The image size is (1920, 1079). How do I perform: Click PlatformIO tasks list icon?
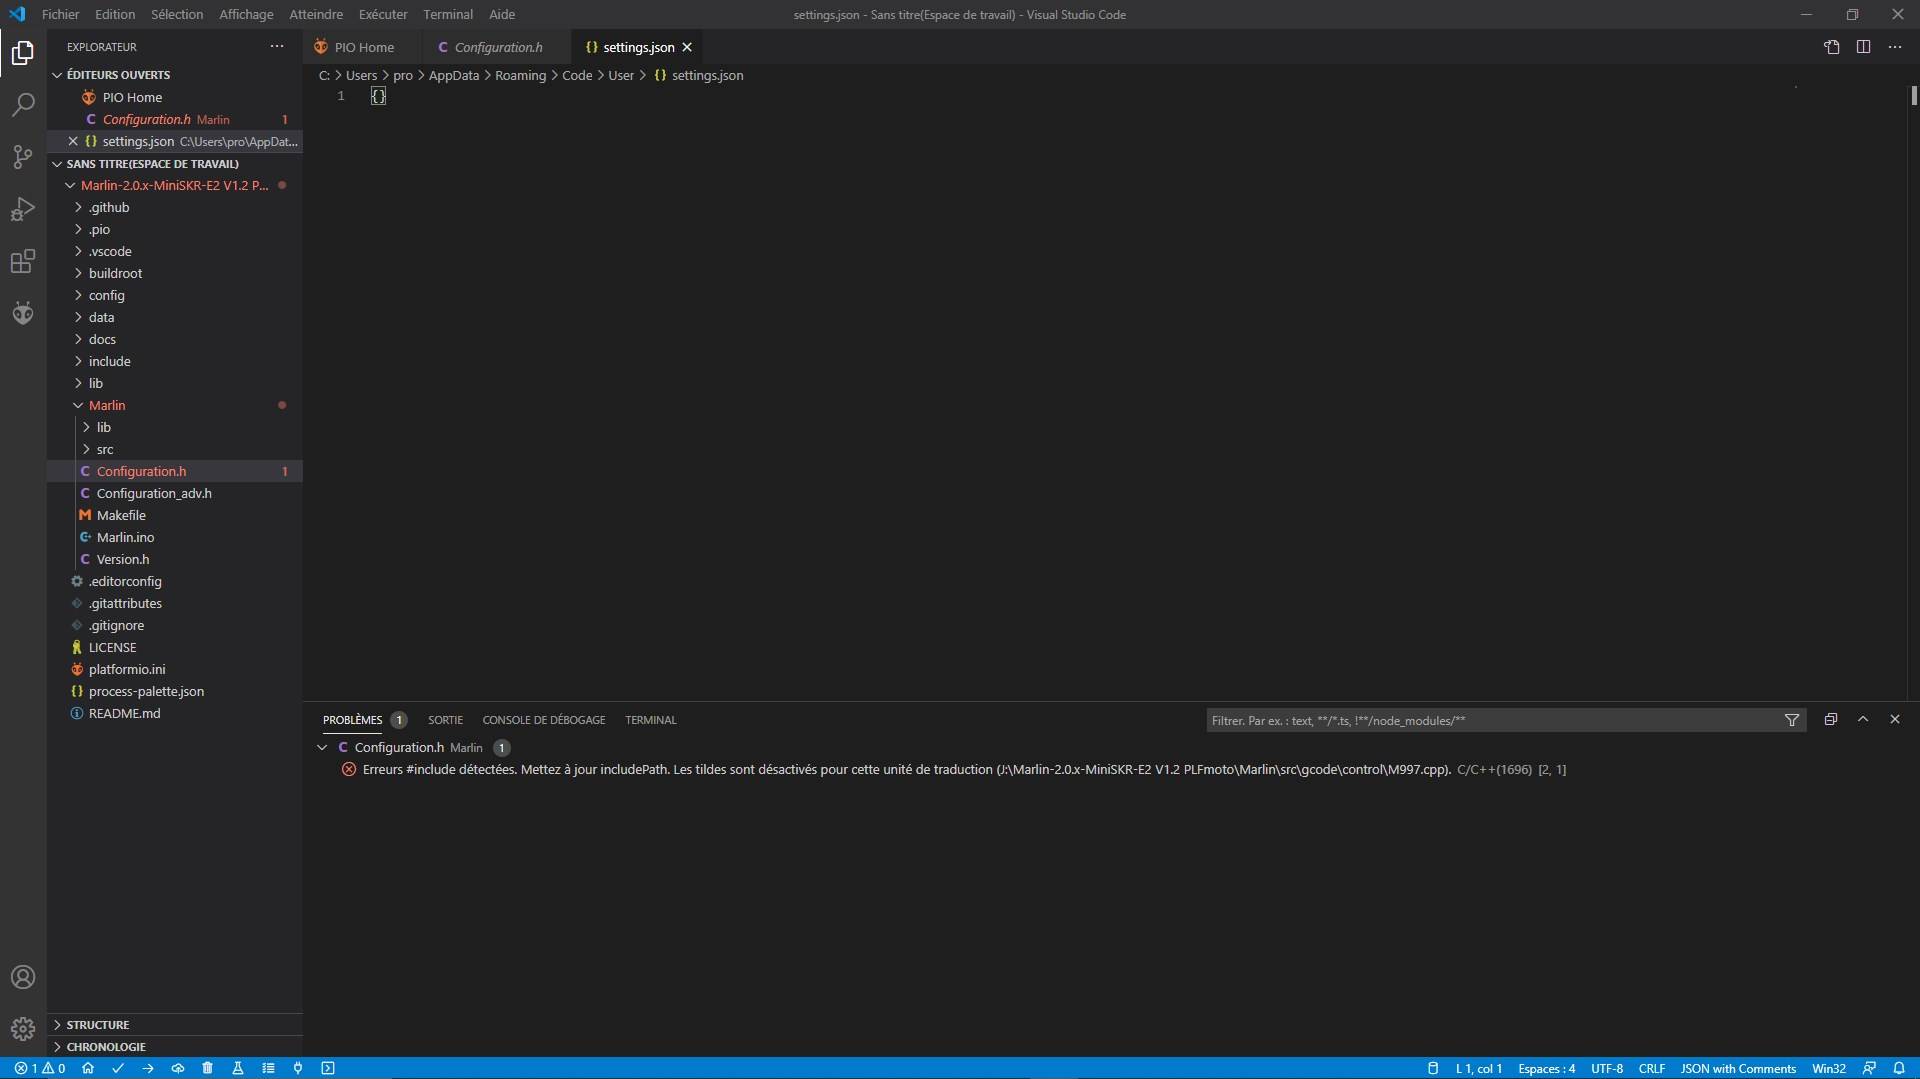(x=268, y=1068)
